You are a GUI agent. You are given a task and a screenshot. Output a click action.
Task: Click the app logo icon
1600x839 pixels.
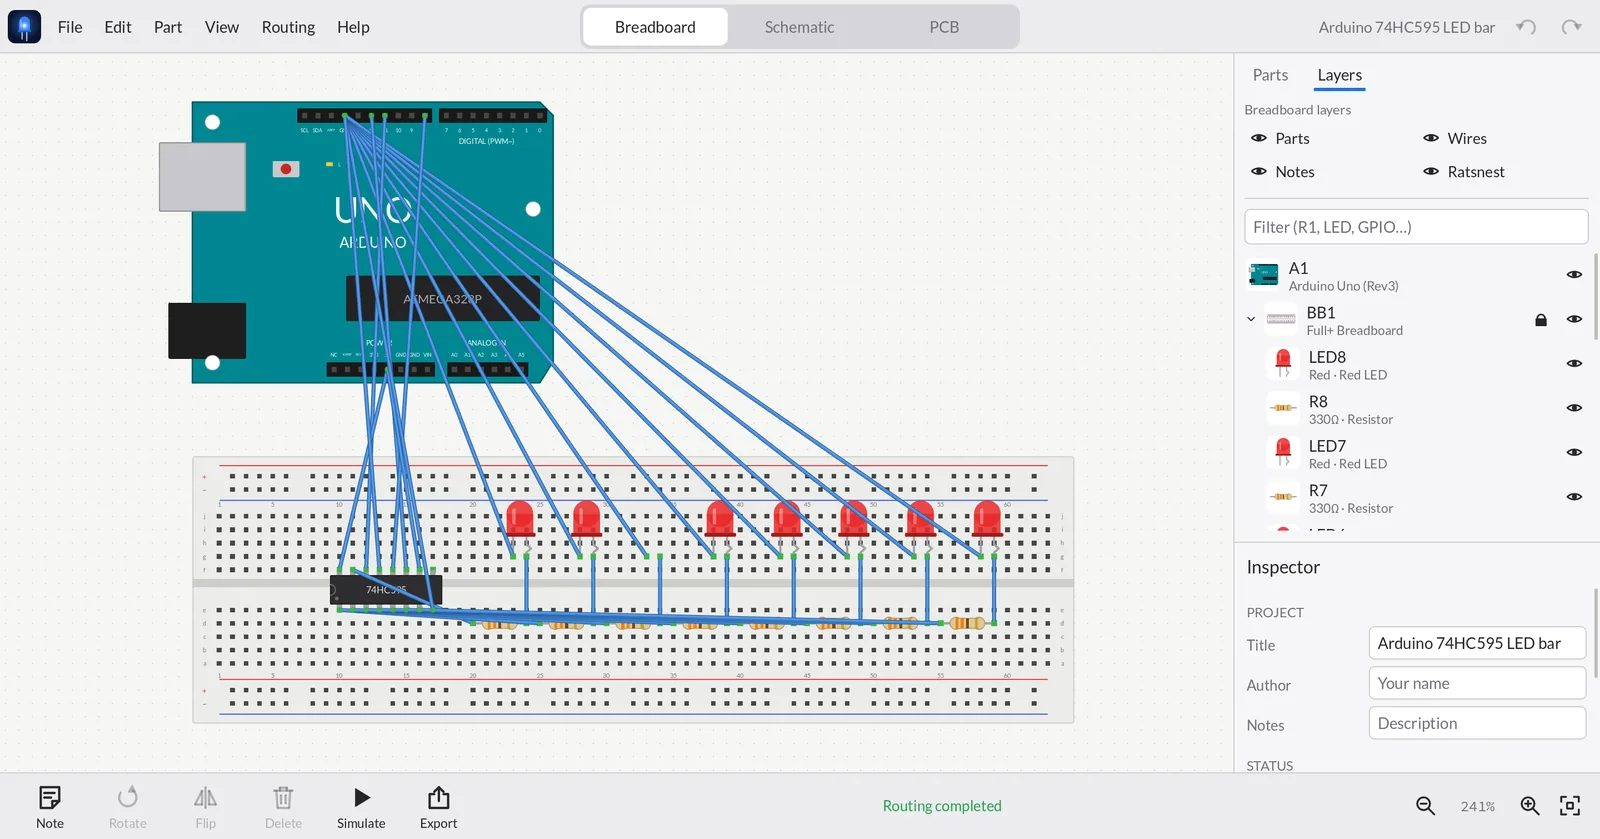pos(24,27)
